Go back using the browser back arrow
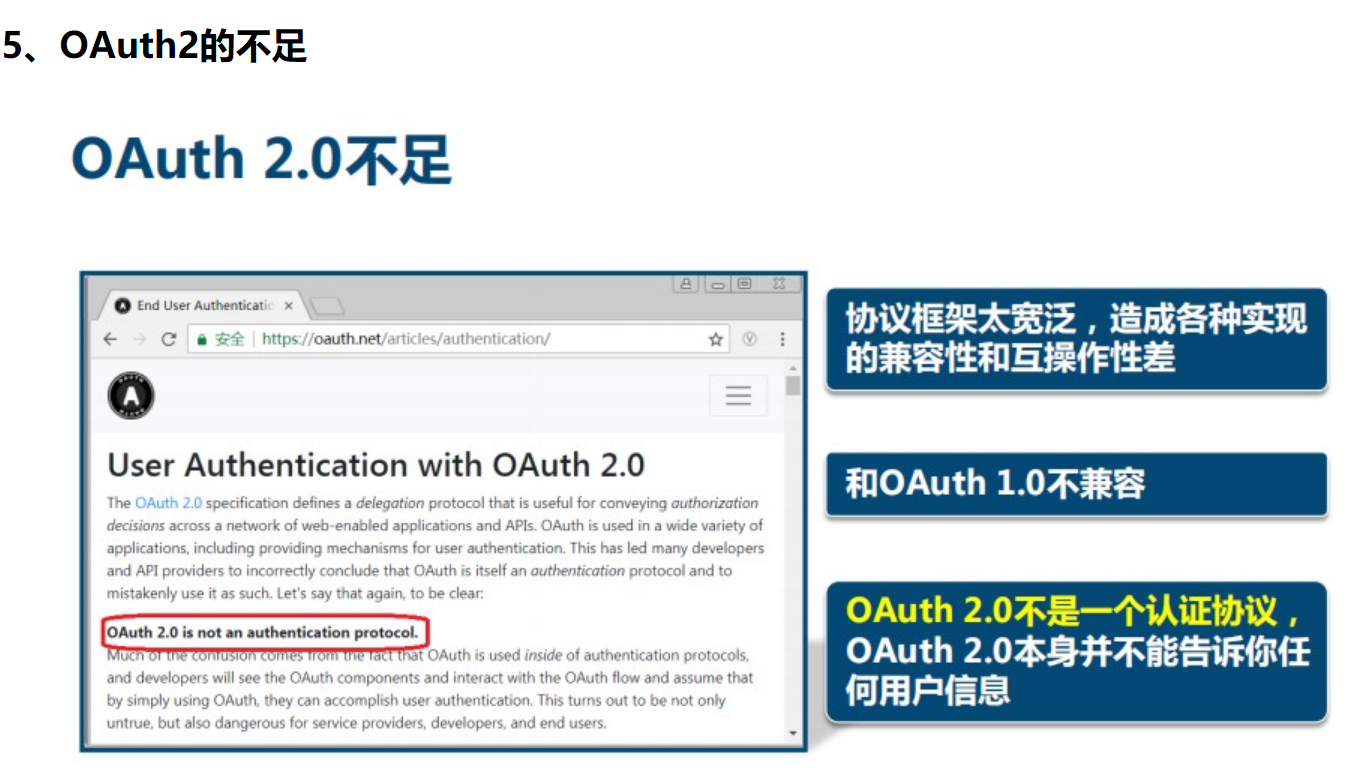The image size is (1354, 776). click(110, 339)
